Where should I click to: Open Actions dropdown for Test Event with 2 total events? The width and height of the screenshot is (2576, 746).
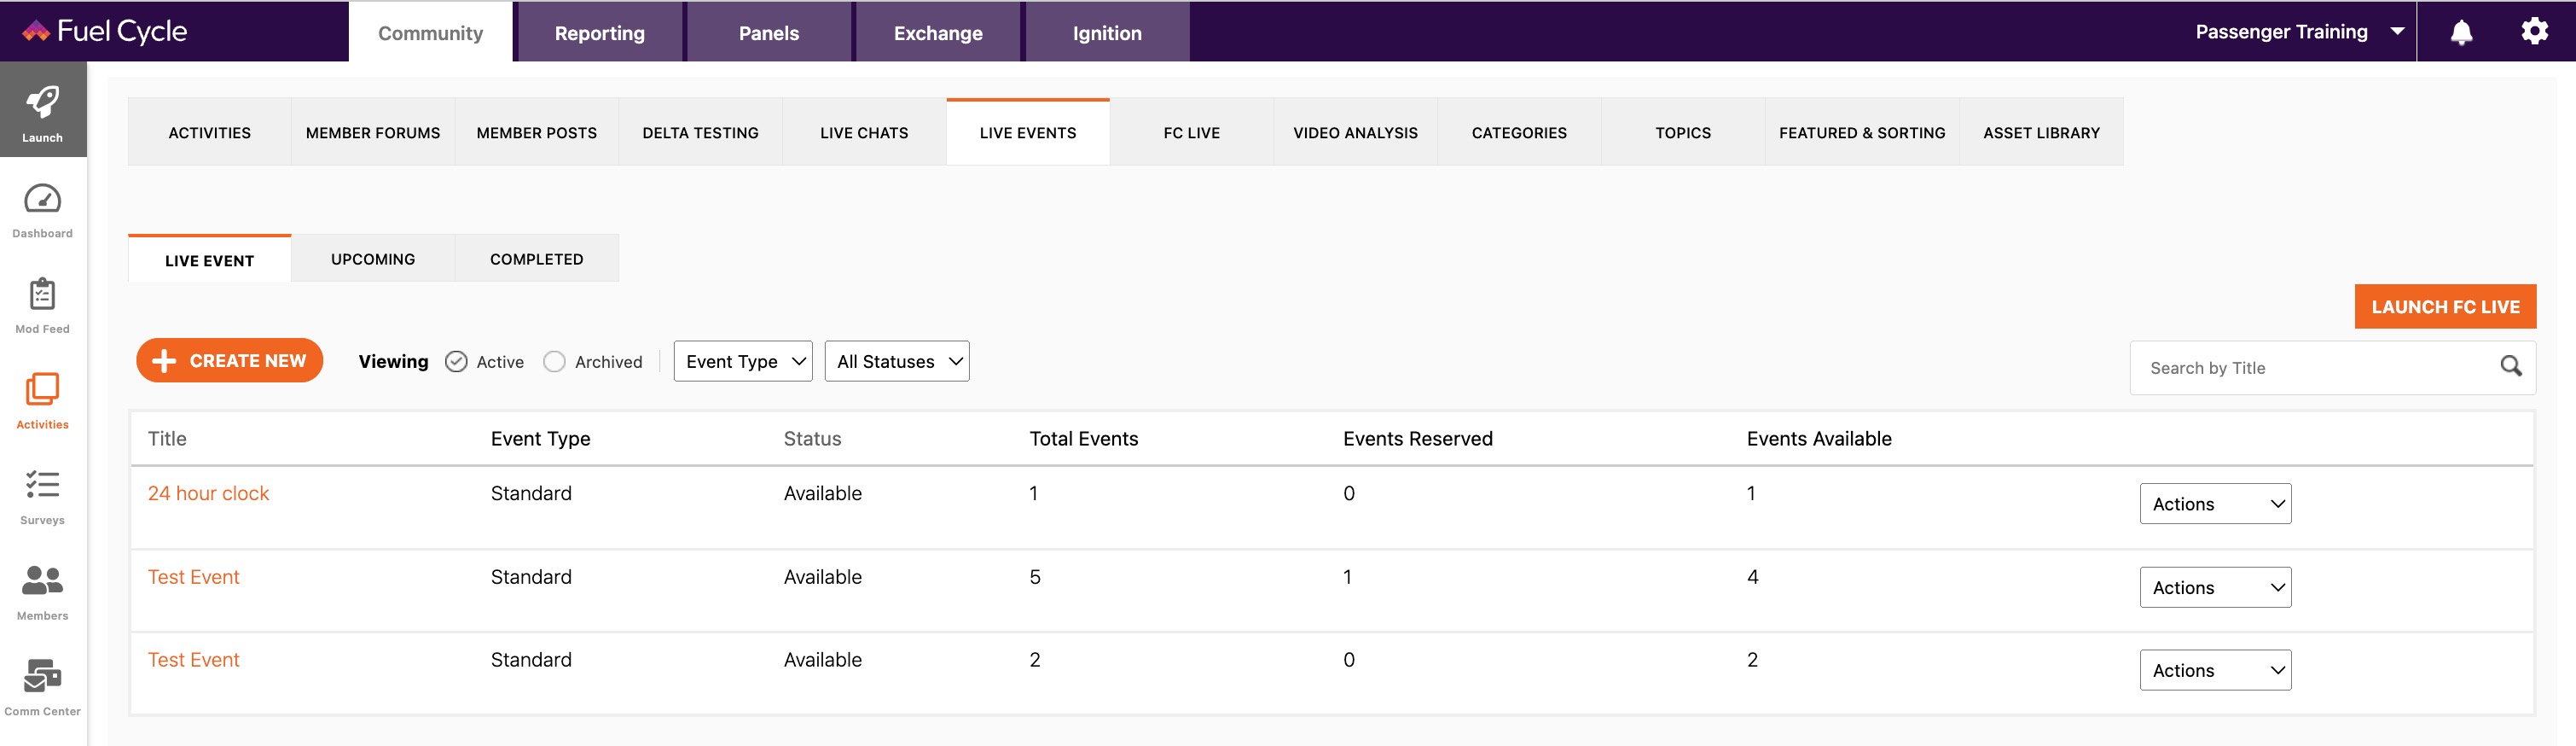click(x=2215, y=671)
